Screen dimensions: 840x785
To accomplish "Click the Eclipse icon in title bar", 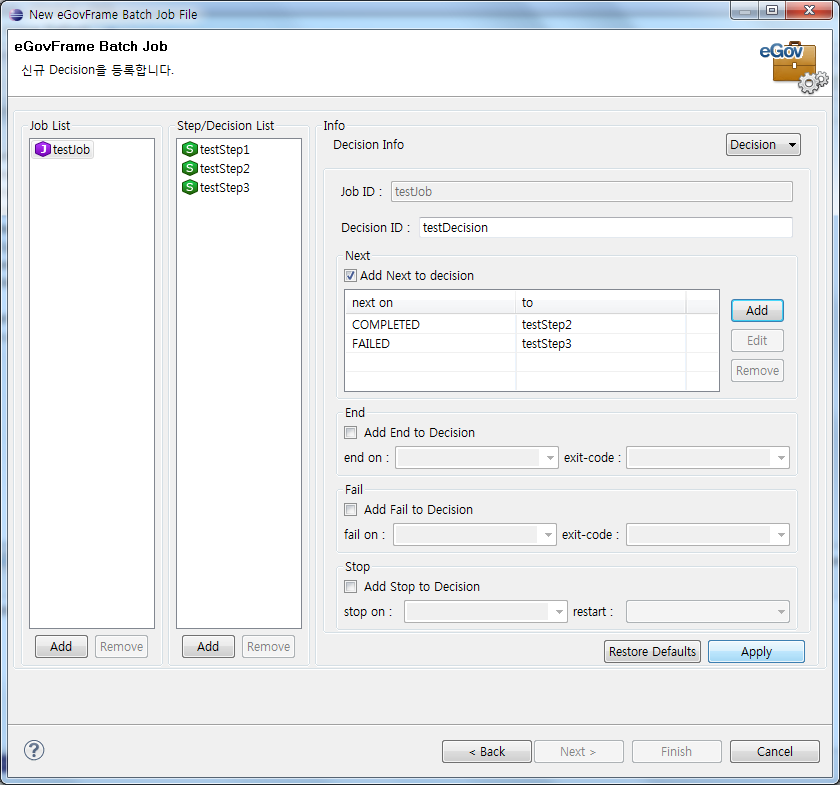I will pyautogui.click(x=17, y=14).
